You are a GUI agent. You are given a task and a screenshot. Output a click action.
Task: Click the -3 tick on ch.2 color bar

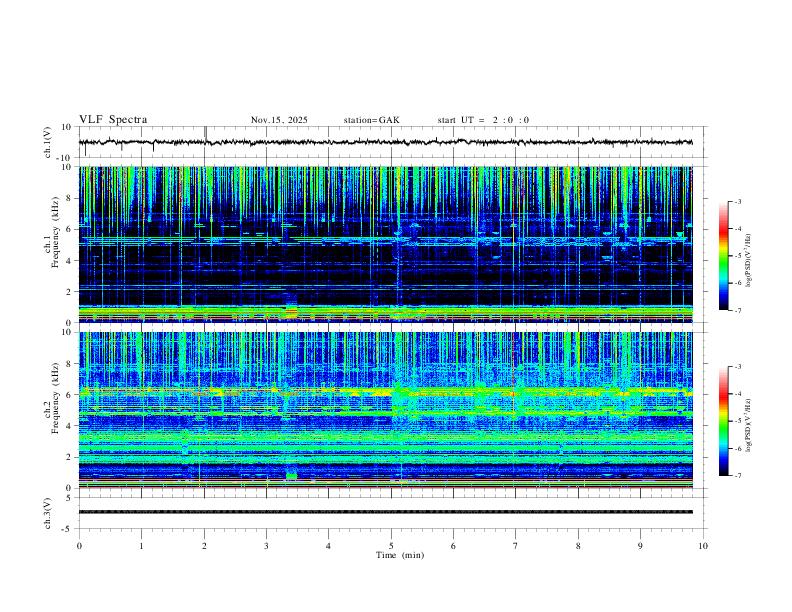pyautogui.click(x=737, y=367)
